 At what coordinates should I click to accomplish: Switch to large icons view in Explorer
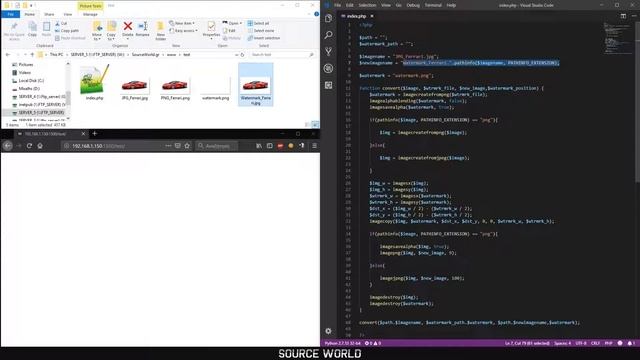pyautogui.click(x=315, y=124)
